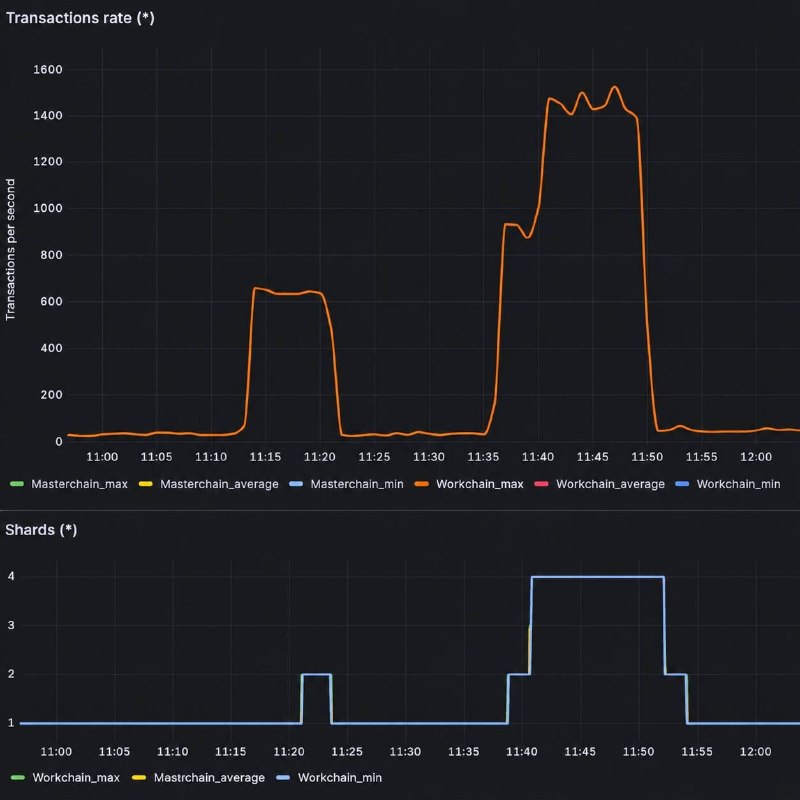Click the 600 TPS plateau on the orange line

[x=288, y=293]
